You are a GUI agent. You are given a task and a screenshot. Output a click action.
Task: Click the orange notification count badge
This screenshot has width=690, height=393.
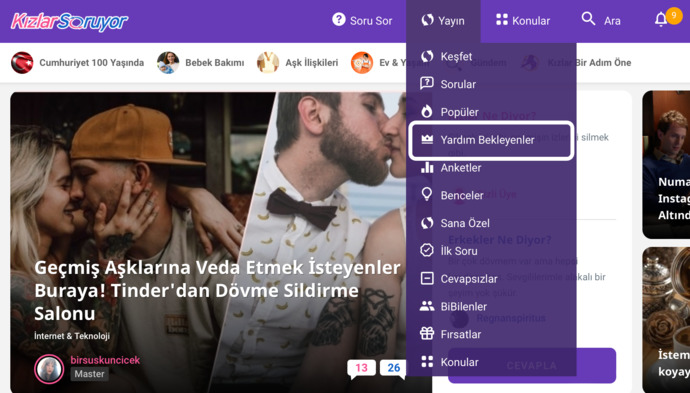point(674,16)
